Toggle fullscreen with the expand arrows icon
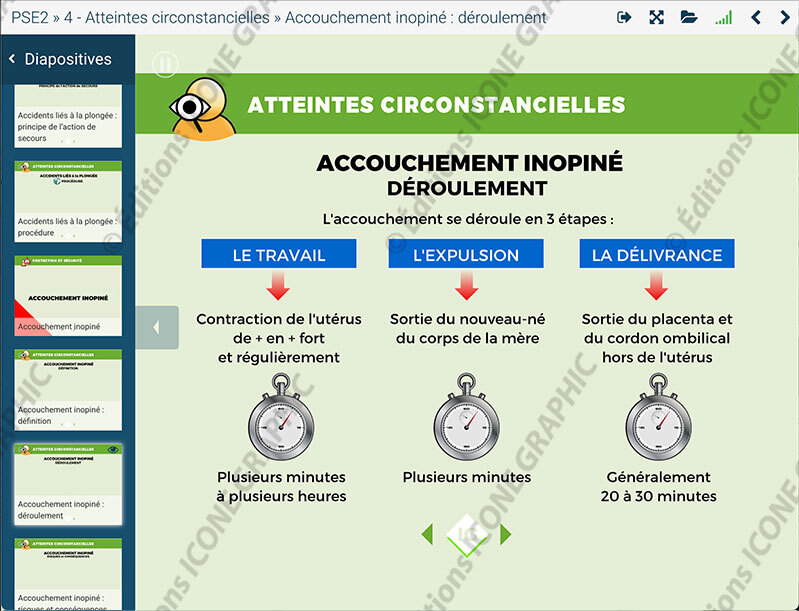Viewport: 799px width, 611px height. (656, 17)
